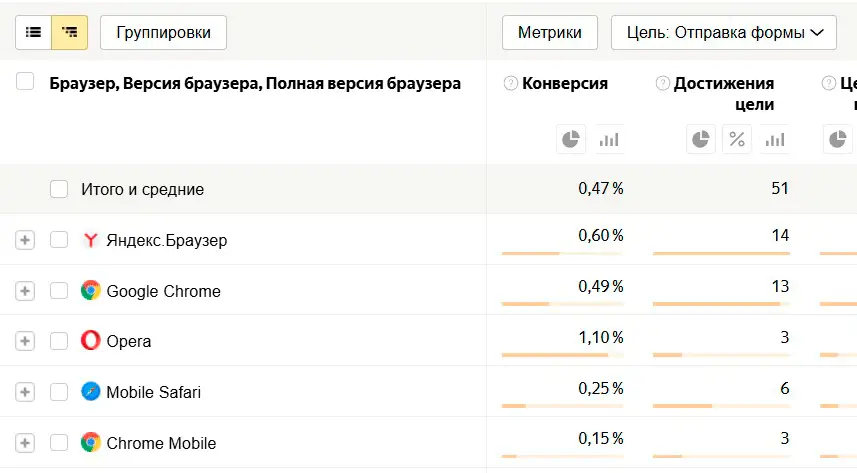Open the Конверсия help question icon
The width and height of the screenshot is (857, 473).
pos(511,84)
